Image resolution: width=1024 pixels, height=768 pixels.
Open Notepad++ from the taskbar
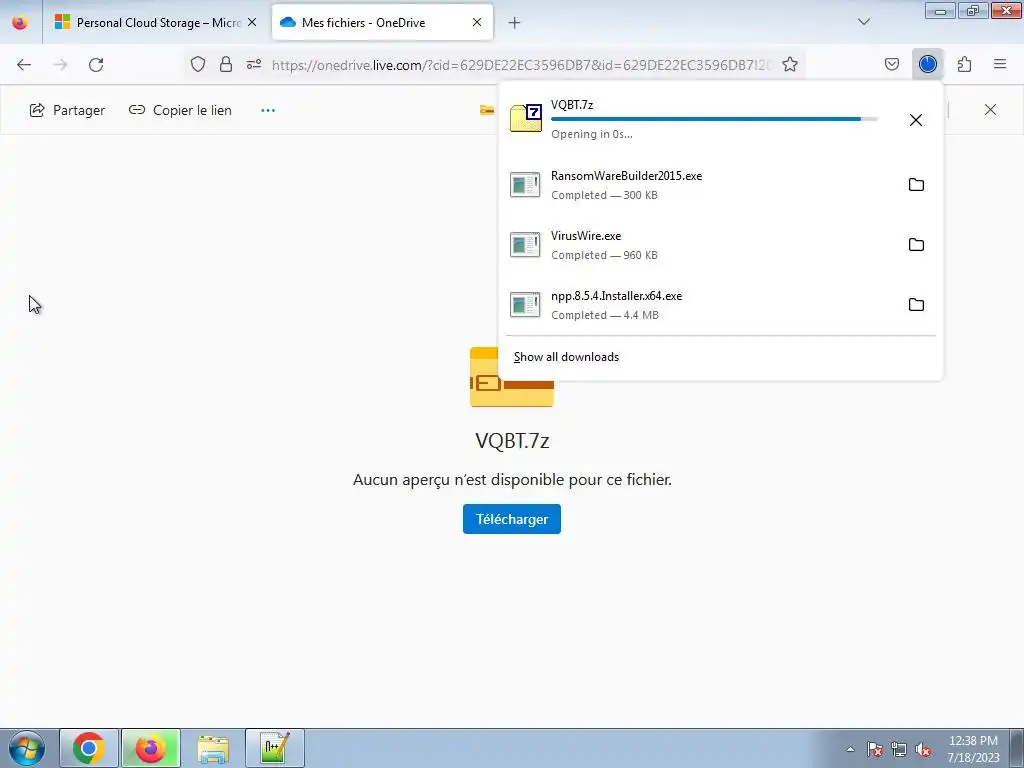pyautogui.click(x=275, y=748)
